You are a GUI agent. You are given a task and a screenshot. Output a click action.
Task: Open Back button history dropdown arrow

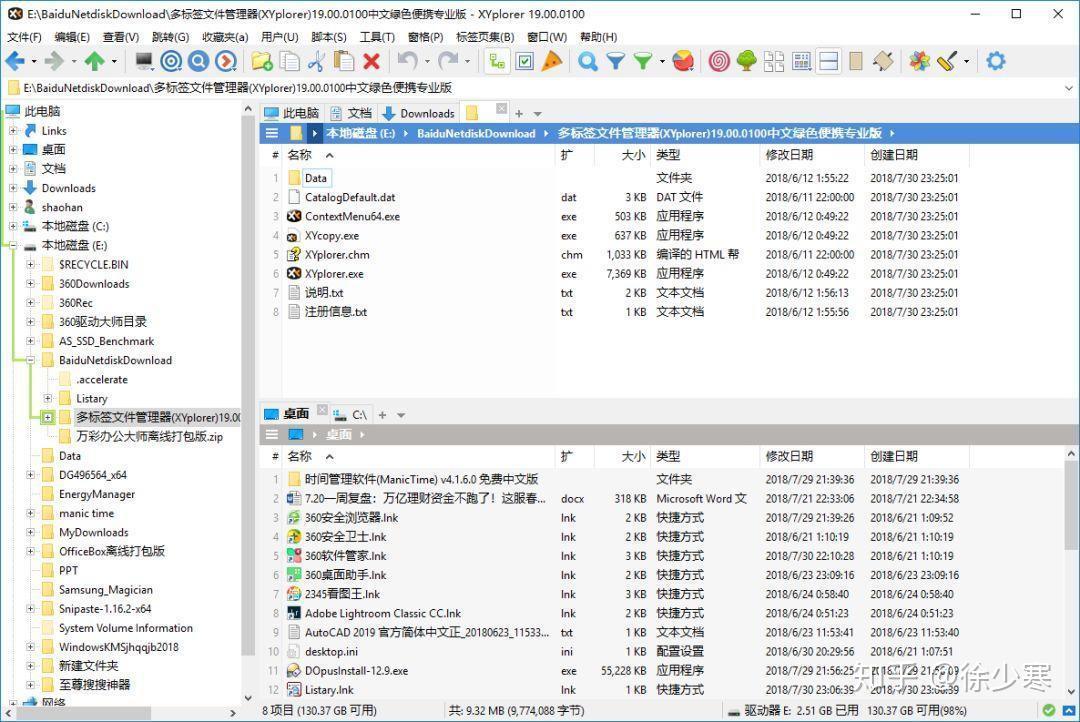click(34, 61)
